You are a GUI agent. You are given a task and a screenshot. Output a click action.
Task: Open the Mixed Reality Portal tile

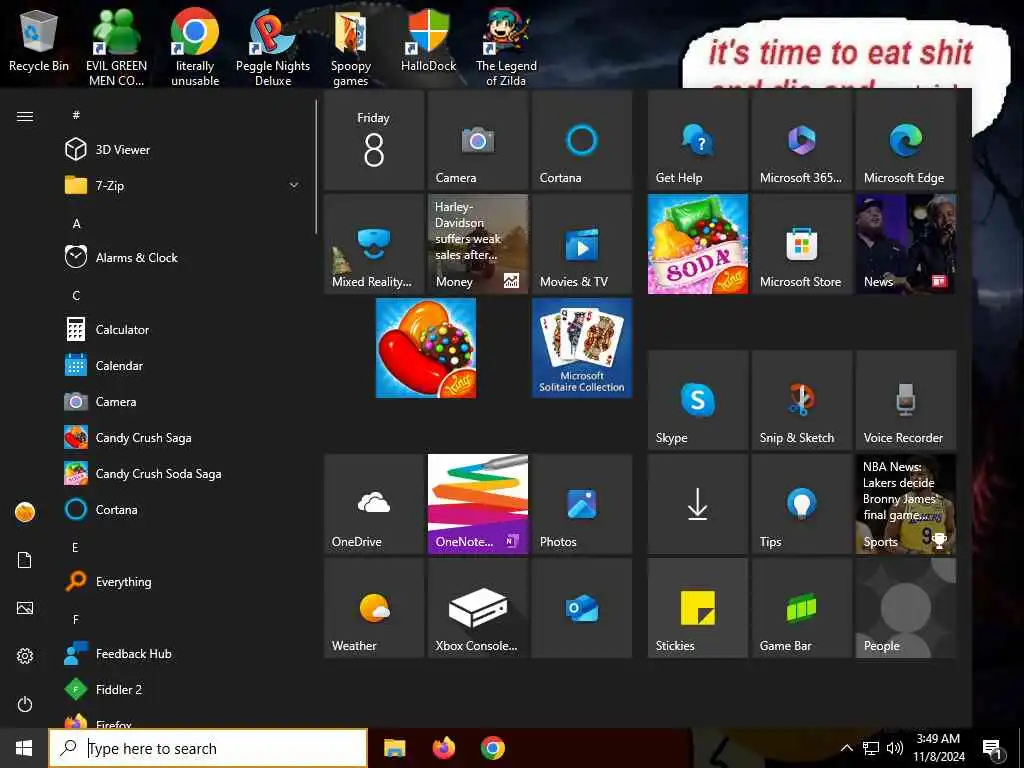click(374, 244)
